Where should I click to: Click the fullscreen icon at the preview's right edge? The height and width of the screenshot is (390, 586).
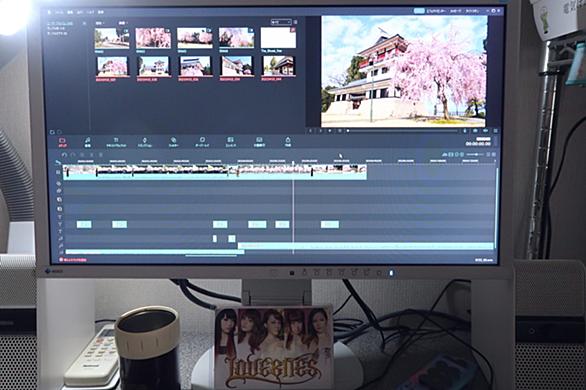coord(496,131)
